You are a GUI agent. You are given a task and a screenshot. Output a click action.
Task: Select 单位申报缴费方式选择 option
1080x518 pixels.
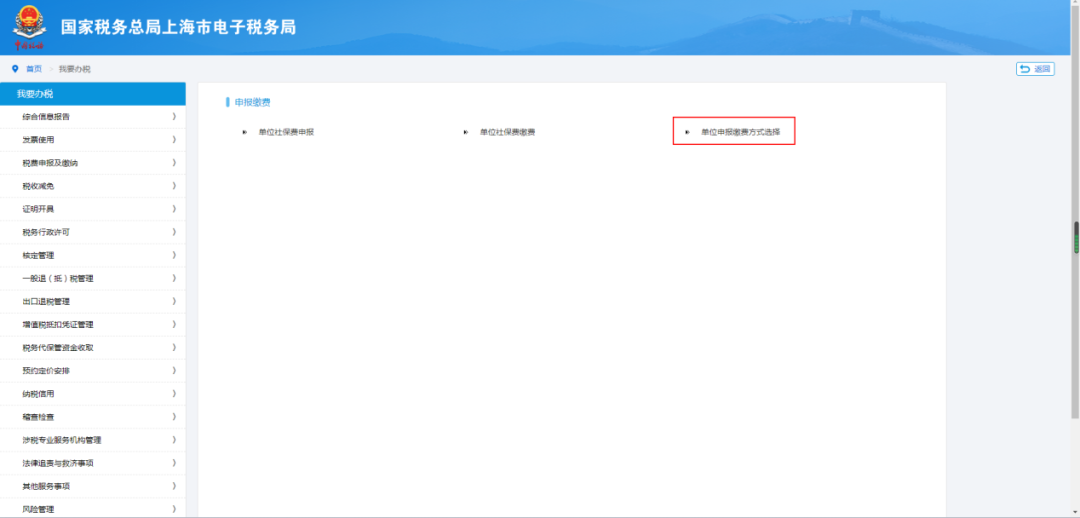point(740,132)
